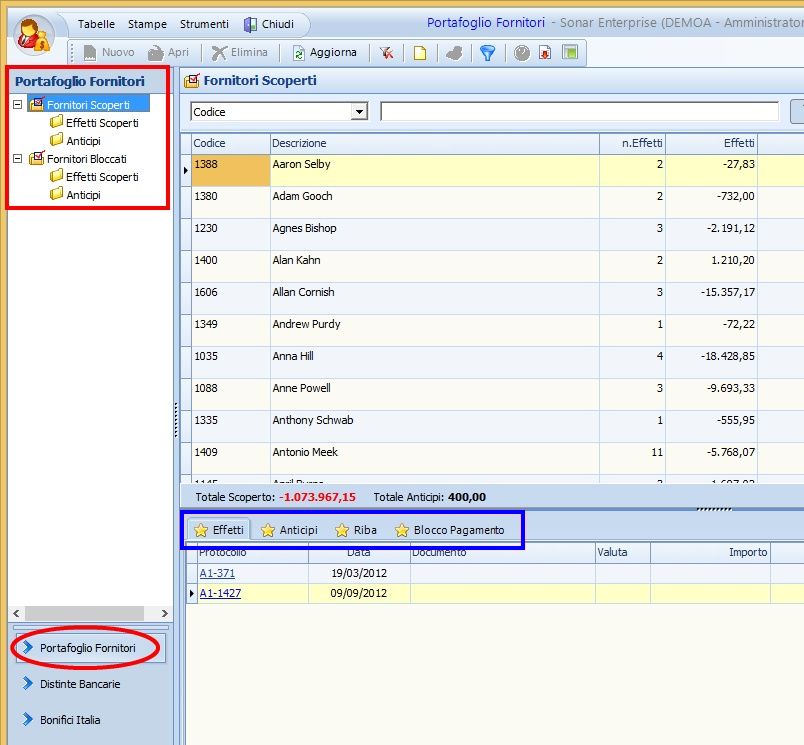Click the blue funnel filter icon
804x745 pixels.
click(487, 53)
